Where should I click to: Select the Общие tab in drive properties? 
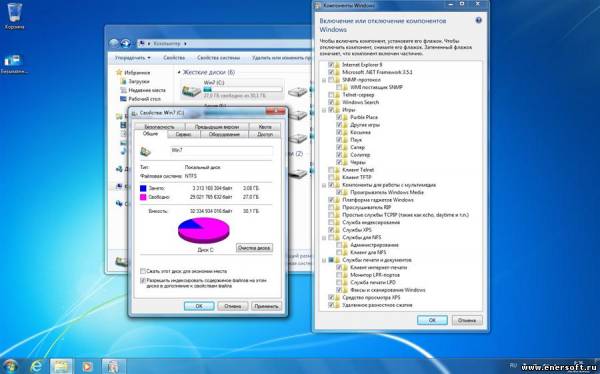click(151, 134)
